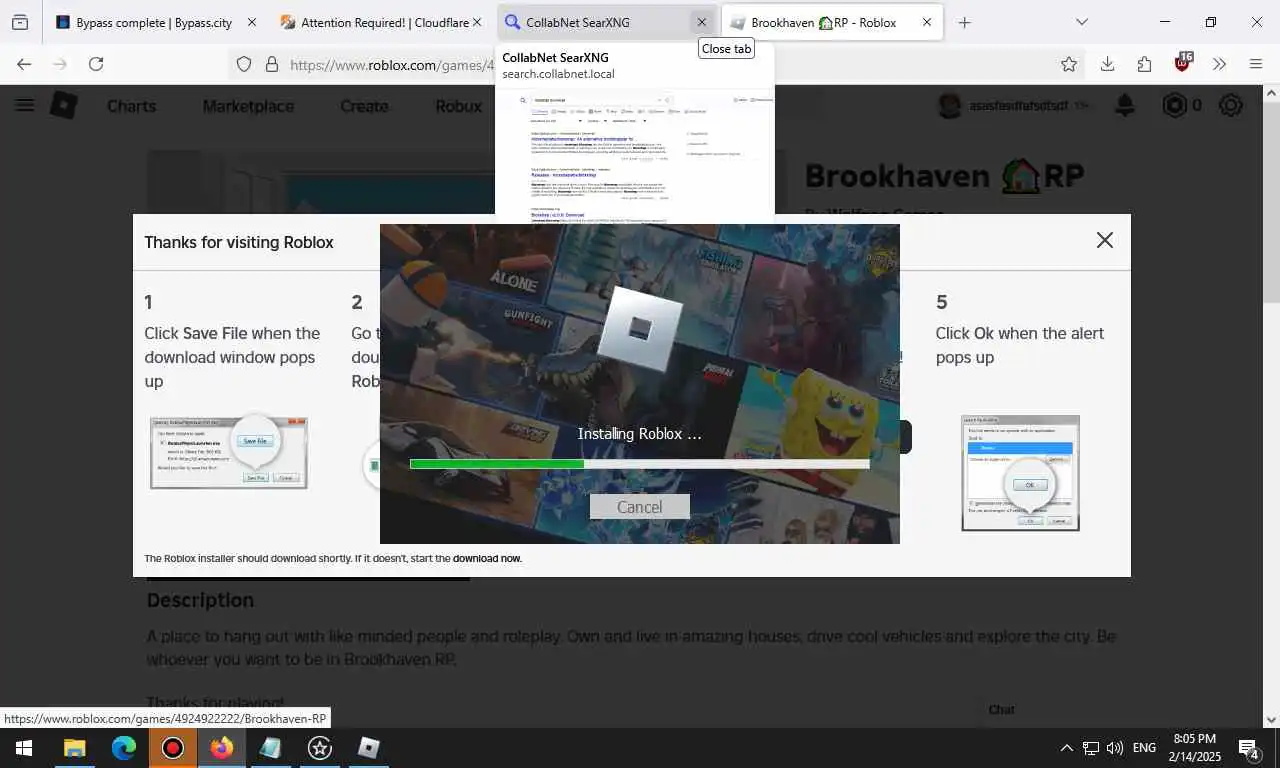Open the volume speaker control
Screen dimensions: 1280x768
(x=1115, y=748)
